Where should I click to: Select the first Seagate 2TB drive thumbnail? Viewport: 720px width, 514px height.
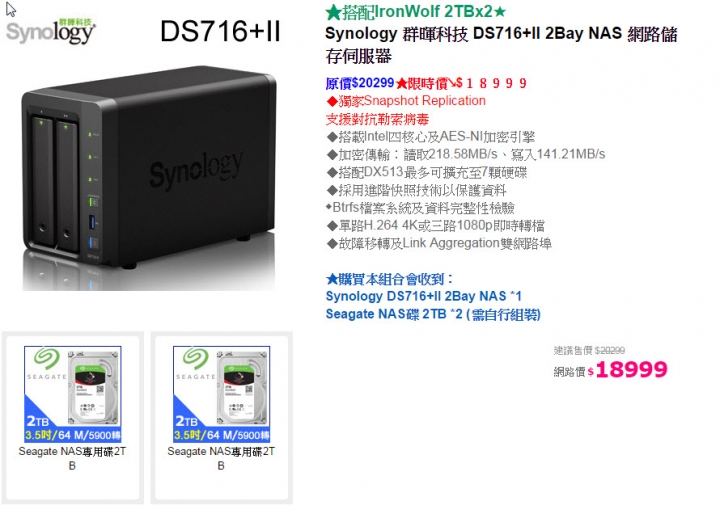click(73, 394)
